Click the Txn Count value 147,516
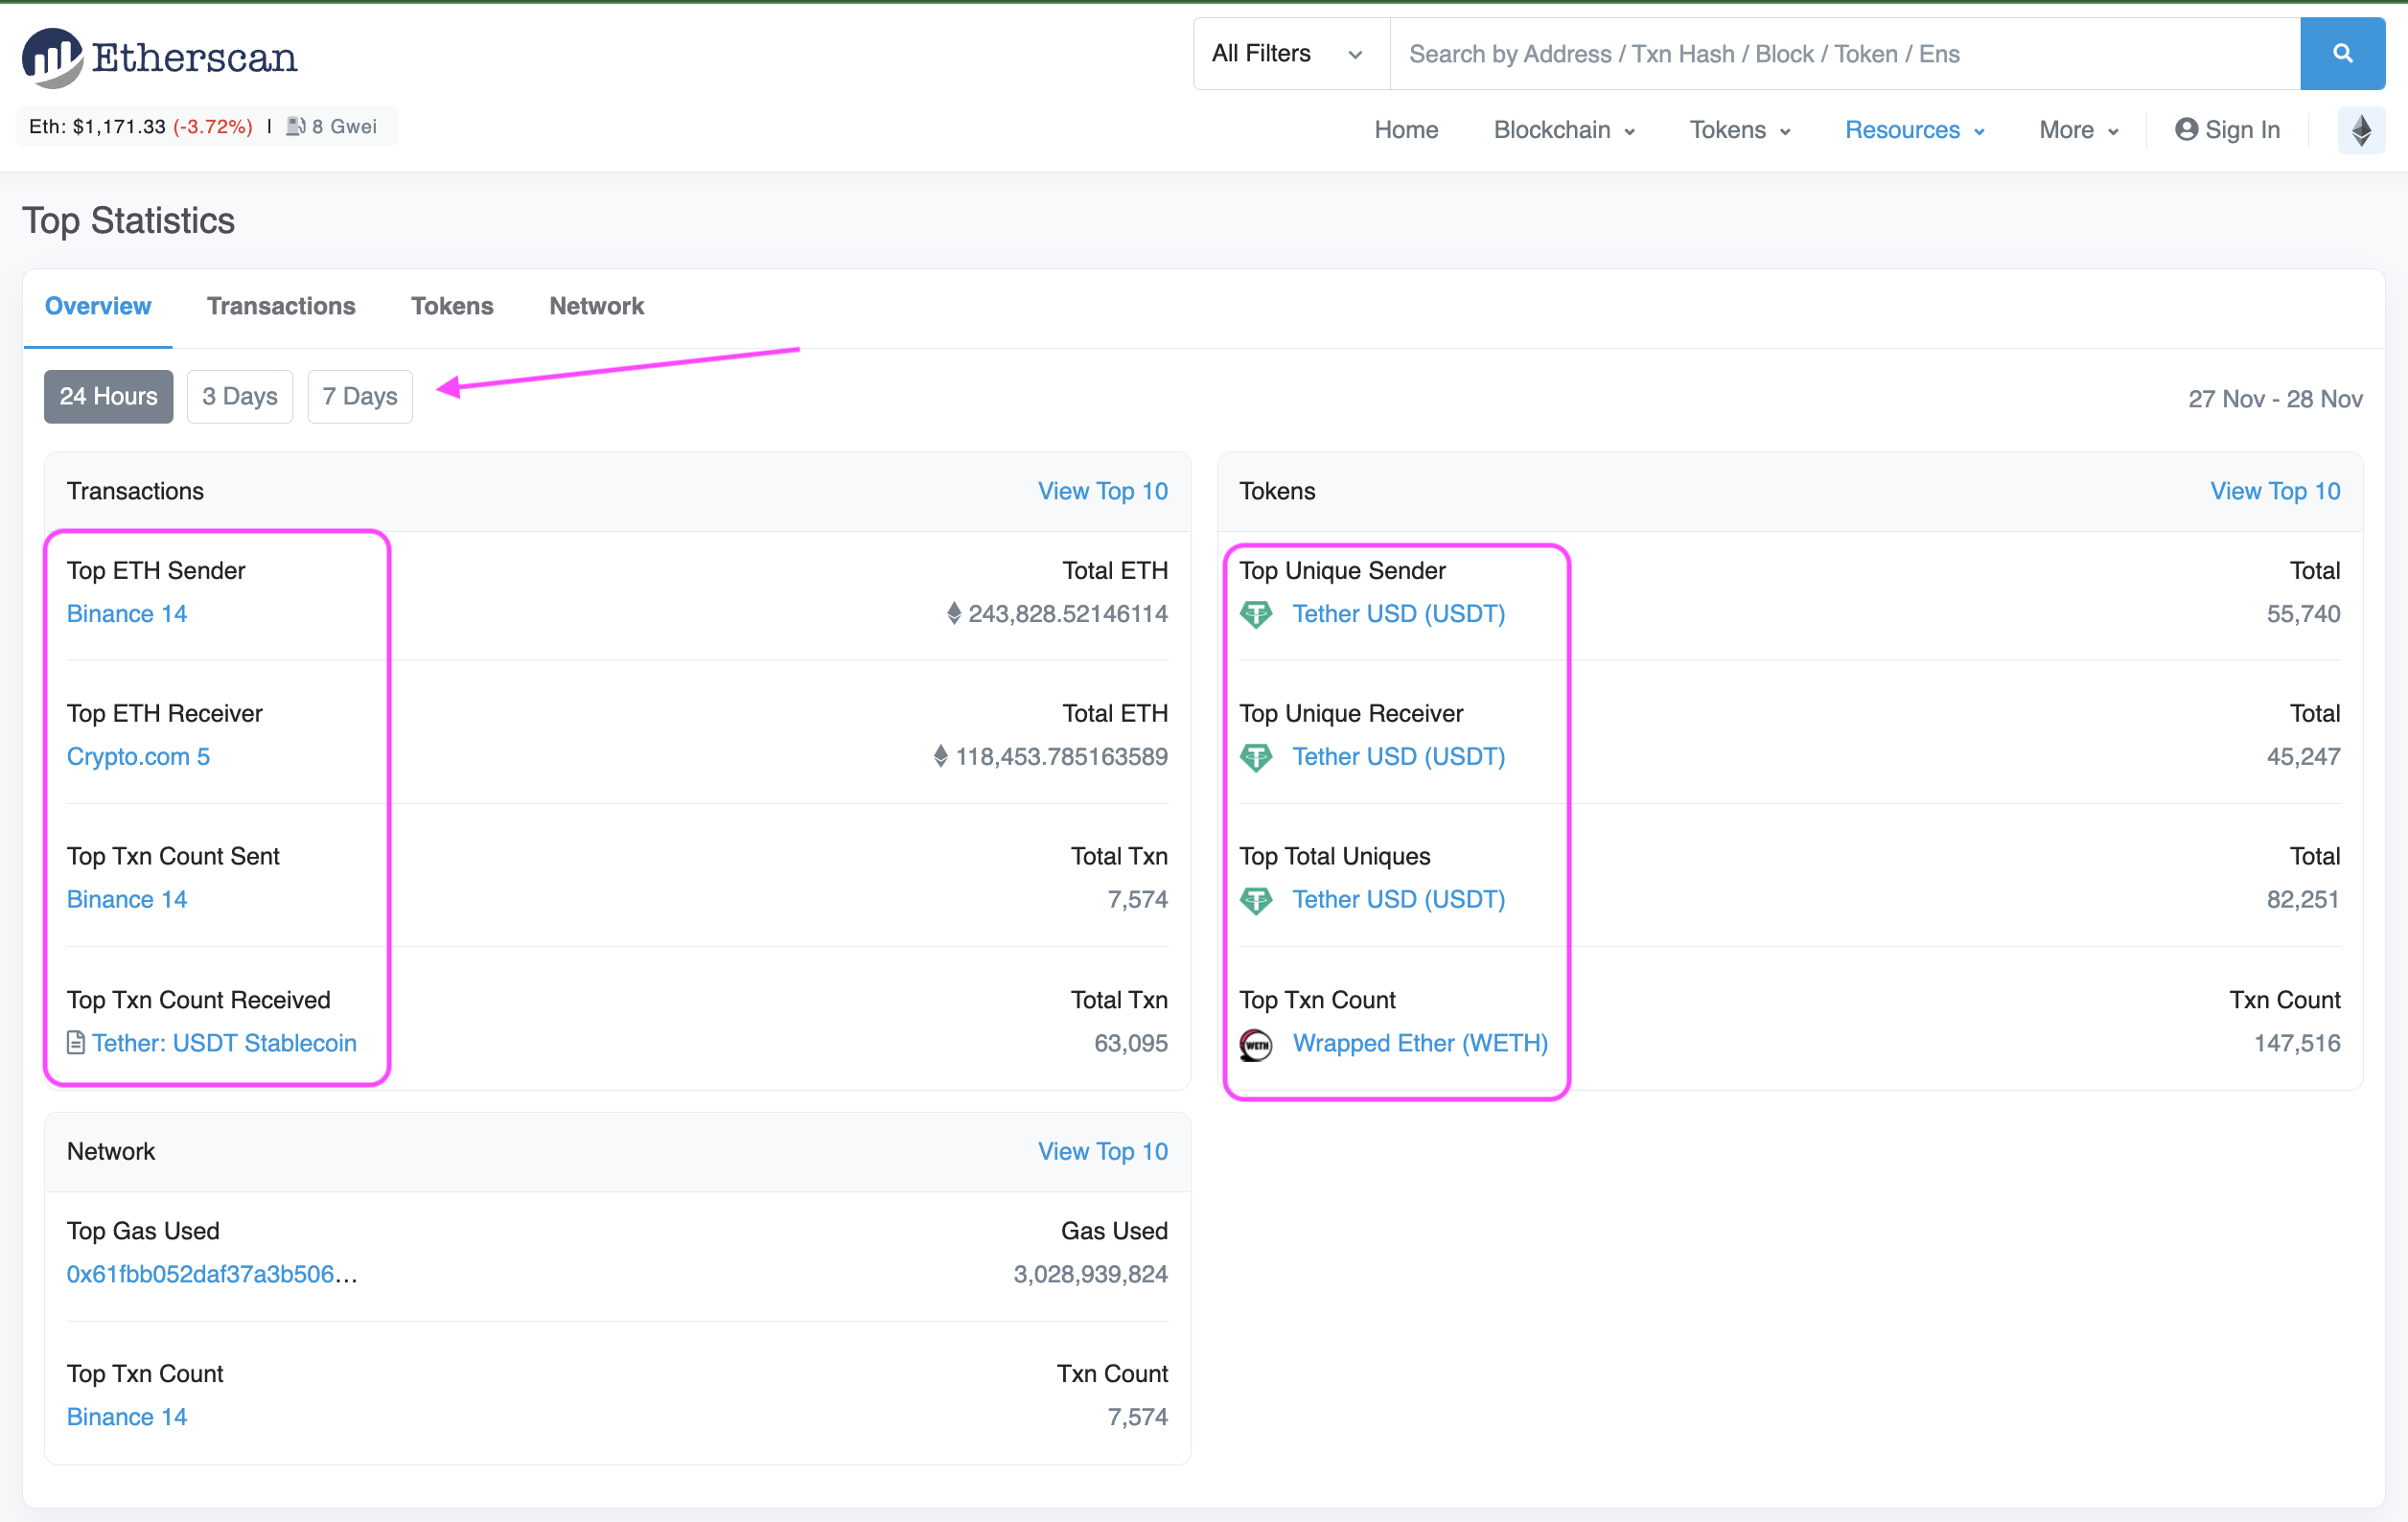 coord(2297,1043)
